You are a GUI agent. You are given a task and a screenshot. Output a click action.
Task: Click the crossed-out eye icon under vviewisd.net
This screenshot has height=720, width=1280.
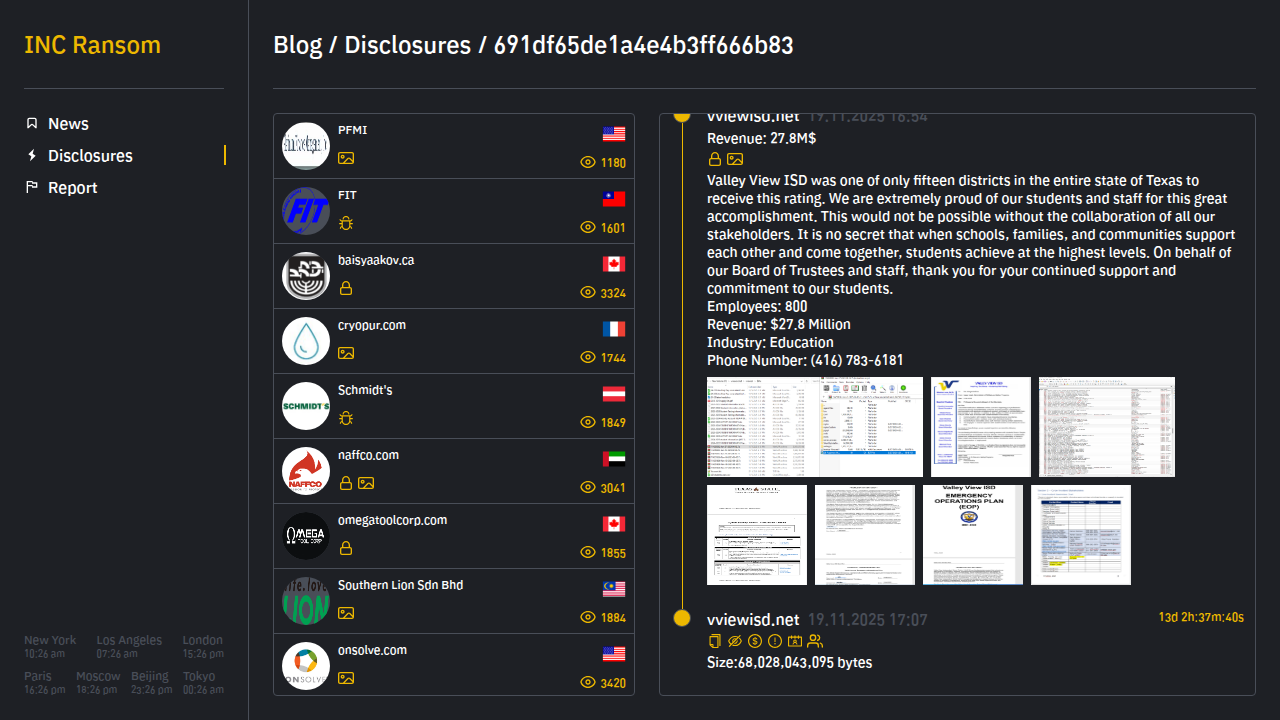(x=735, y=641)
